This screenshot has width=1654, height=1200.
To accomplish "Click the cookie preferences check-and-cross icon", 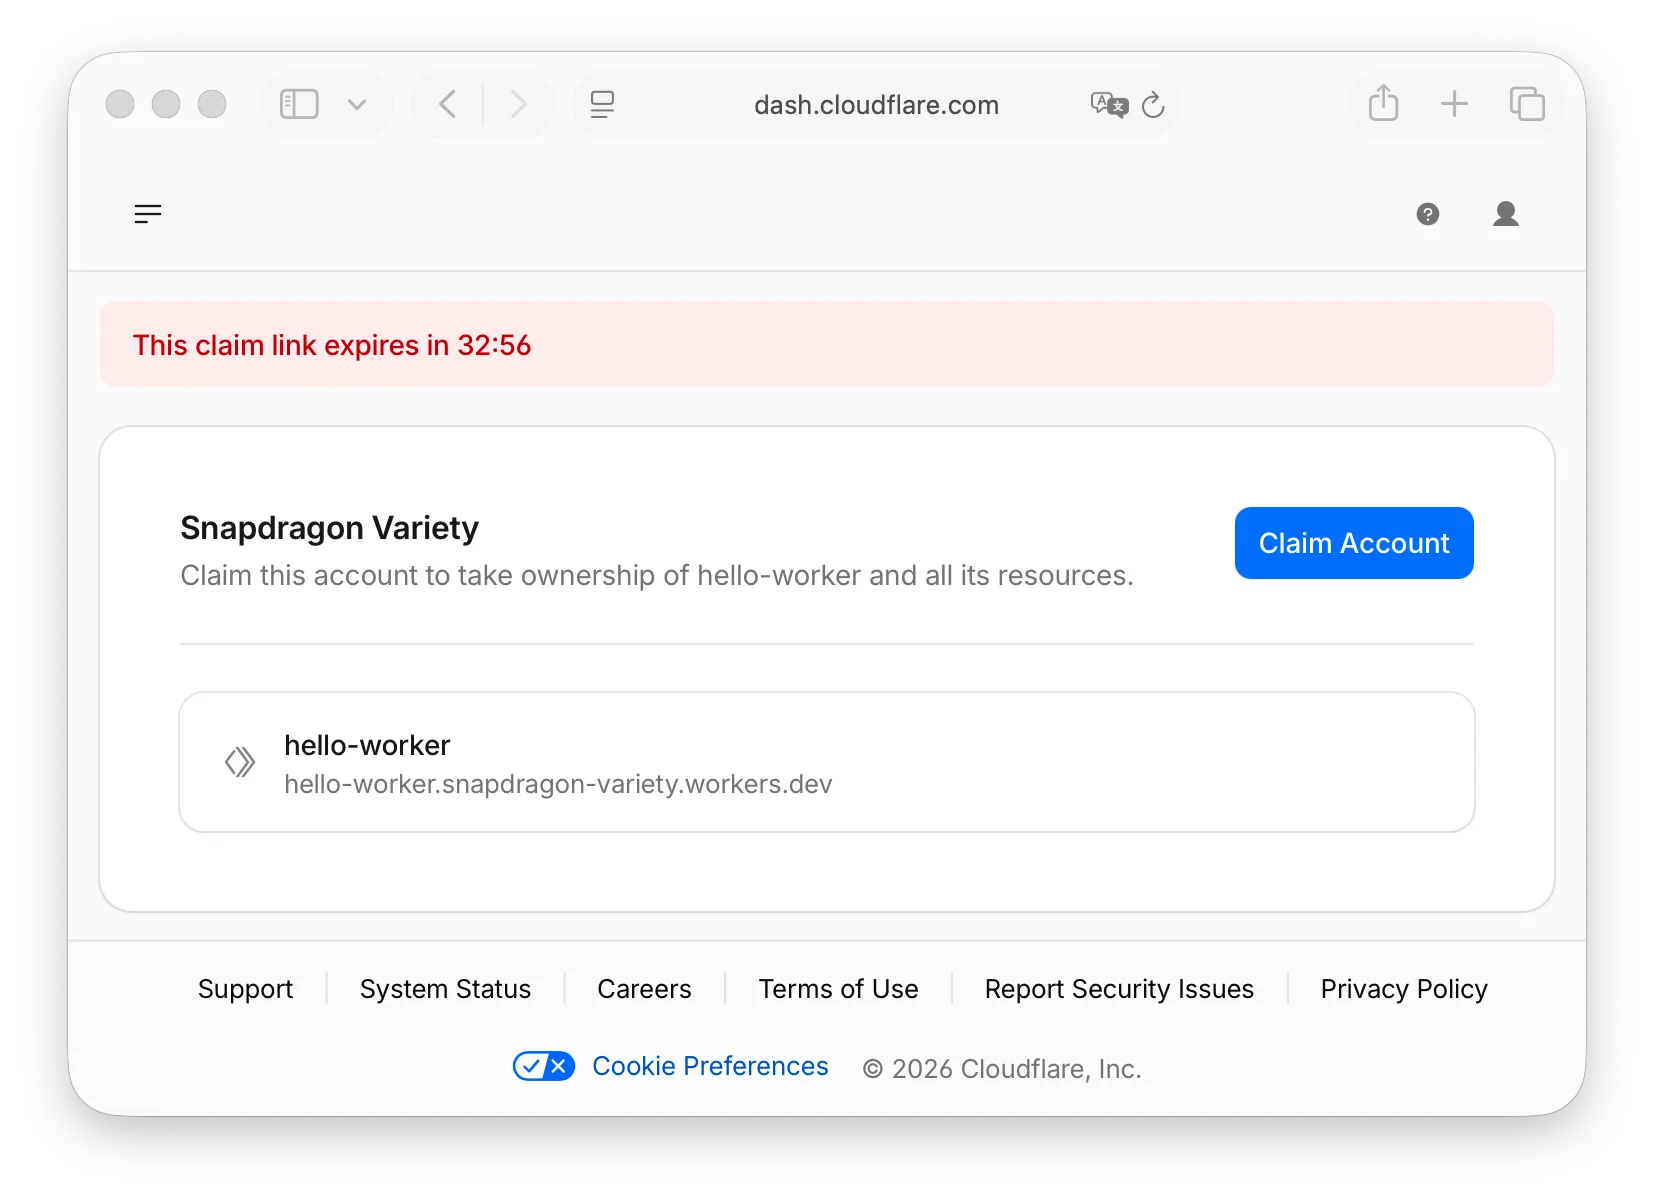I will click(544, 1066).
